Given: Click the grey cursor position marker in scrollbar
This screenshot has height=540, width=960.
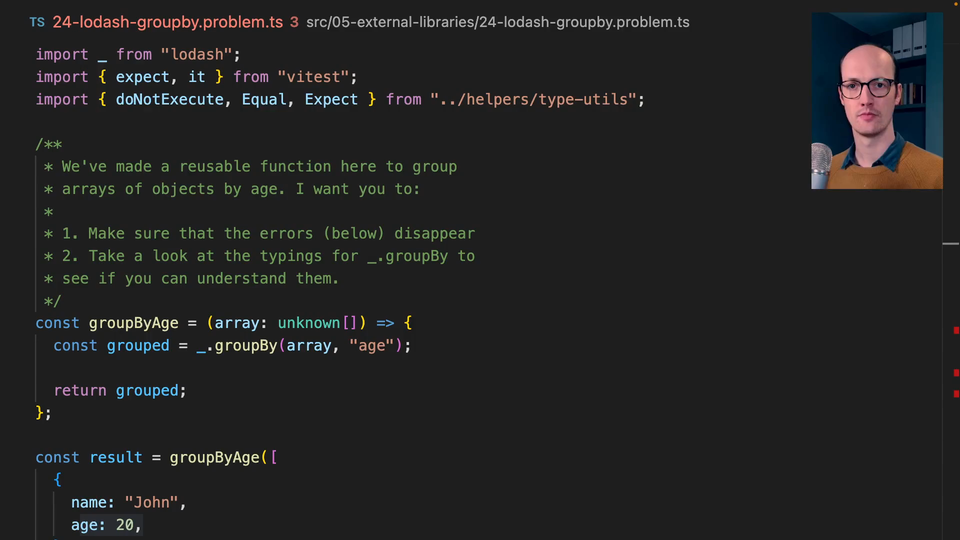Looking at the screenshot, I should click(950, 243).
